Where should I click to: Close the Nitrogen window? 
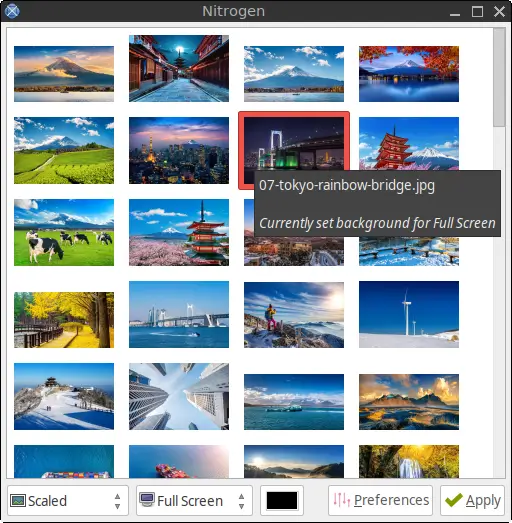499,12
